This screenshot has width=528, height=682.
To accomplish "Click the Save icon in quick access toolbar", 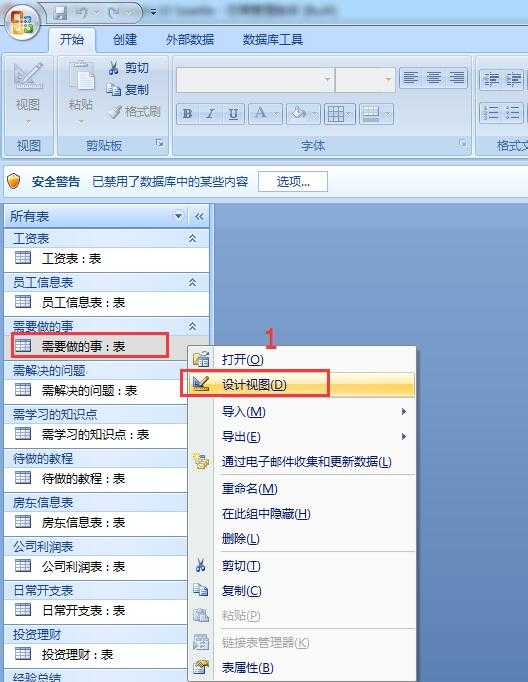I will point(60,13).
